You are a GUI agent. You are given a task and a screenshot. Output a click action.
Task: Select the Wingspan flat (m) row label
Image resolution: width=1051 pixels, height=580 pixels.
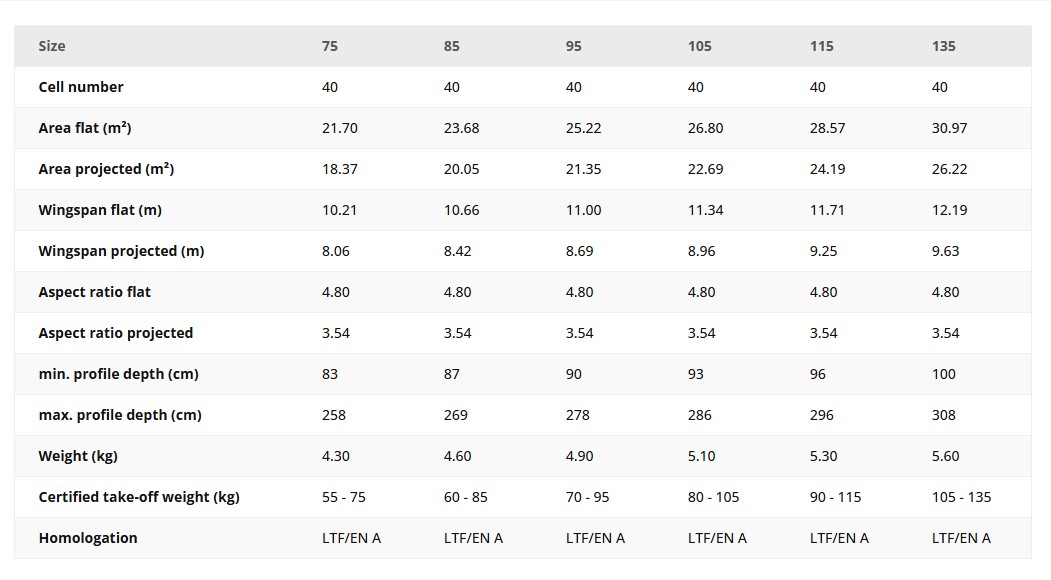pyautogui.click(x=100, y=210)
